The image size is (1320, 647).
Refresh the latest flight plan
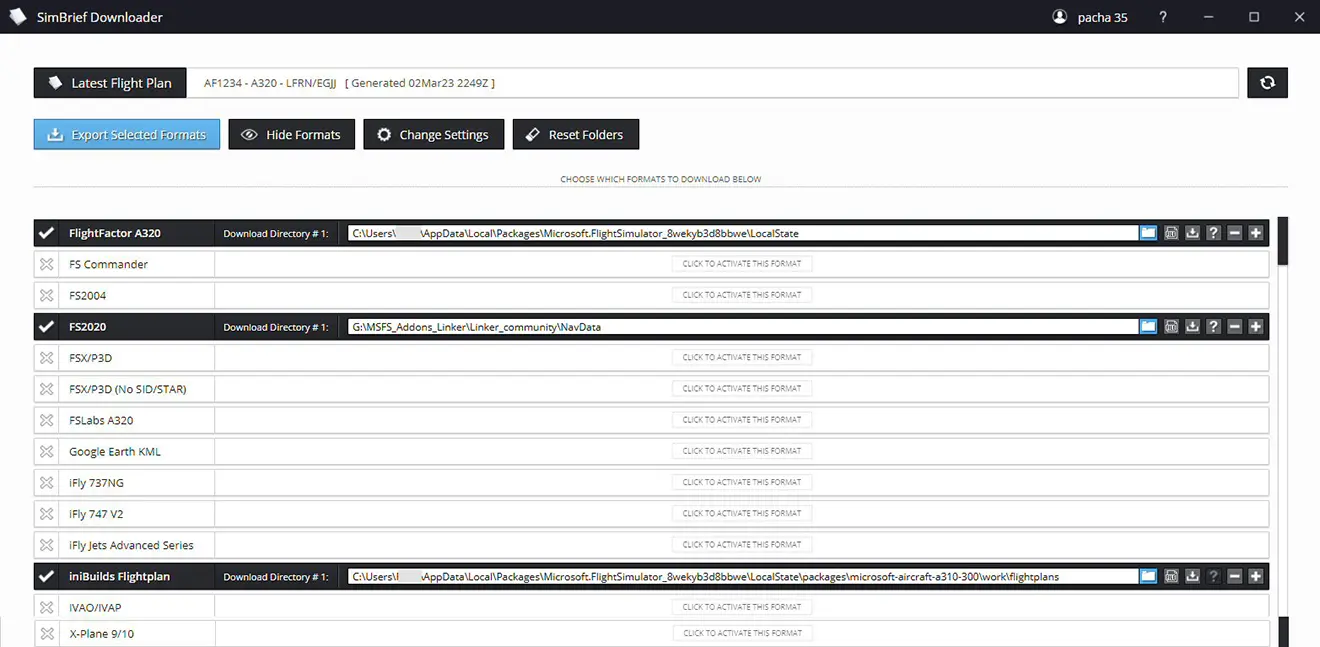[1267, 83]
